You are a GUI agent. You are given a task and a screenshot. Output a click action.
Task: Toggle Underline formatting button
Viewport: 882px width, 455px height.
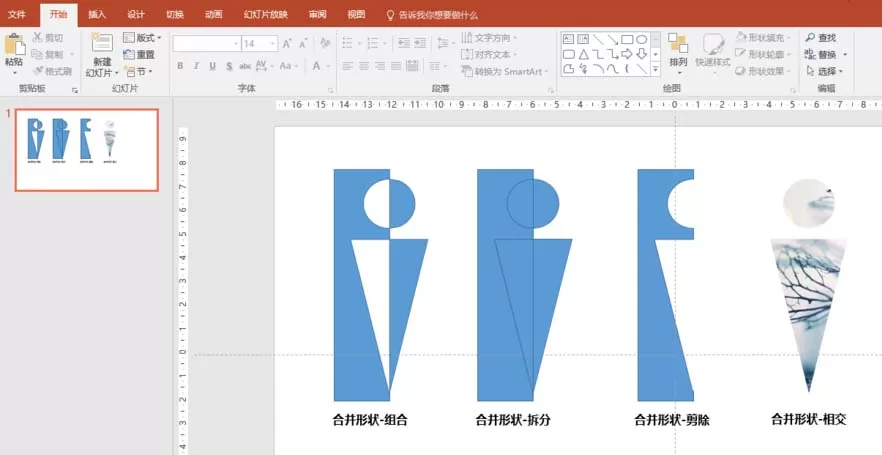click(212, 66)
